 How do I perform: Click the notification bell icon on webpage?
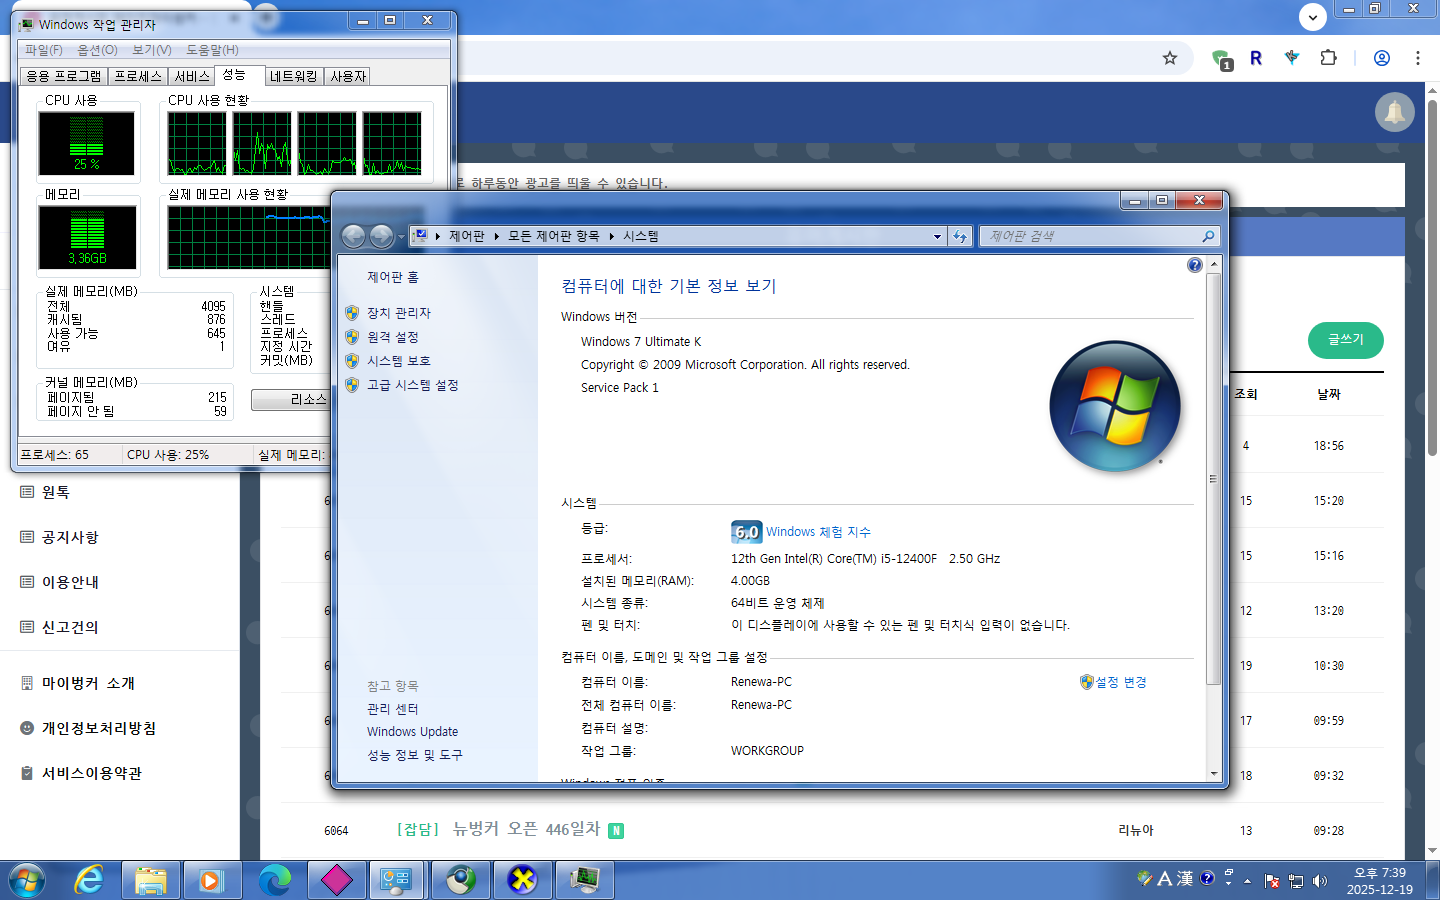tap(1394, 112)
